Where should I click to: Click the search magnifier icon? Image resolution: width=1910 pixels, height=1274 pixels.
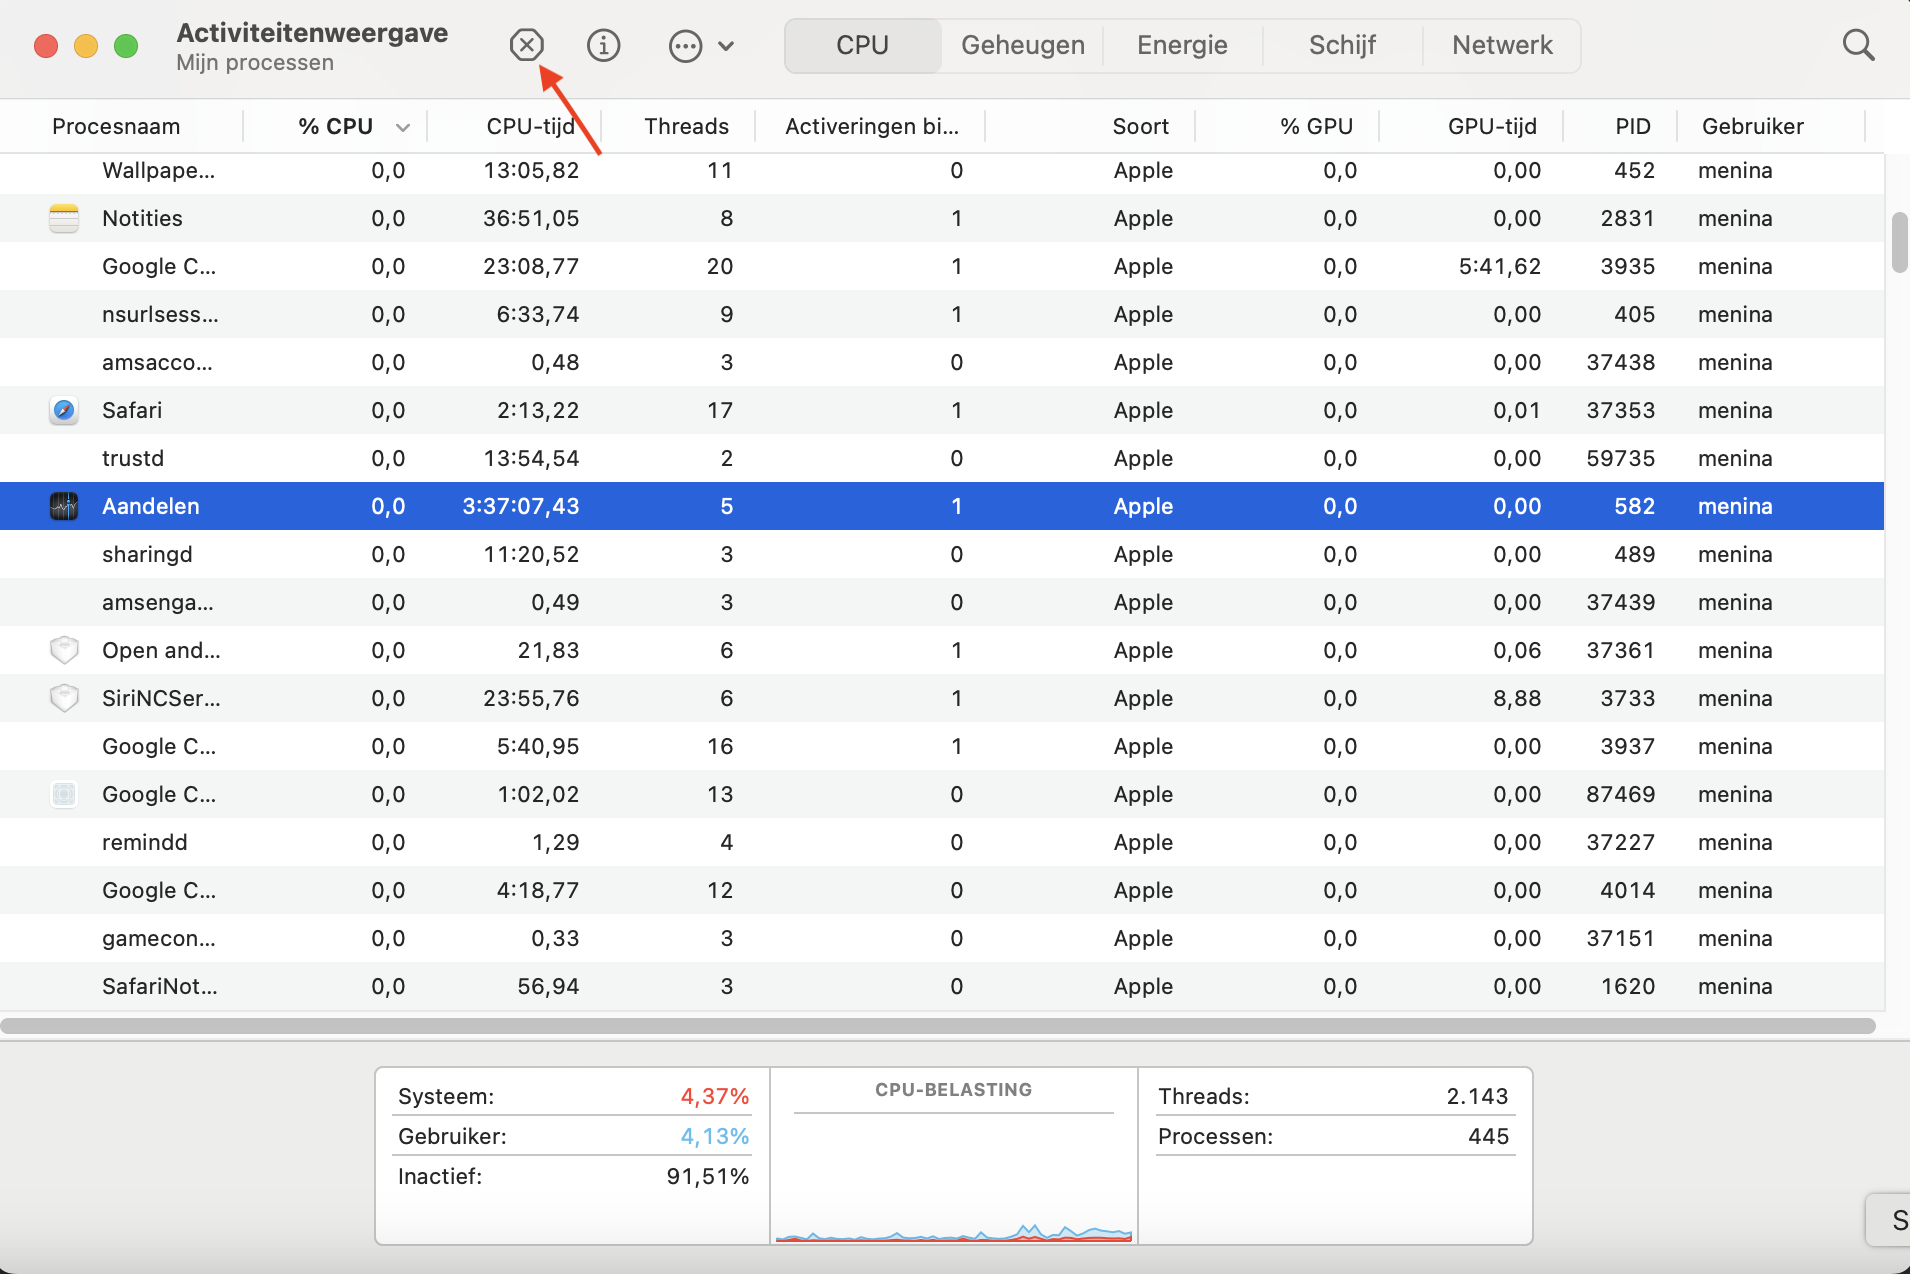(x=1858, y=45)
